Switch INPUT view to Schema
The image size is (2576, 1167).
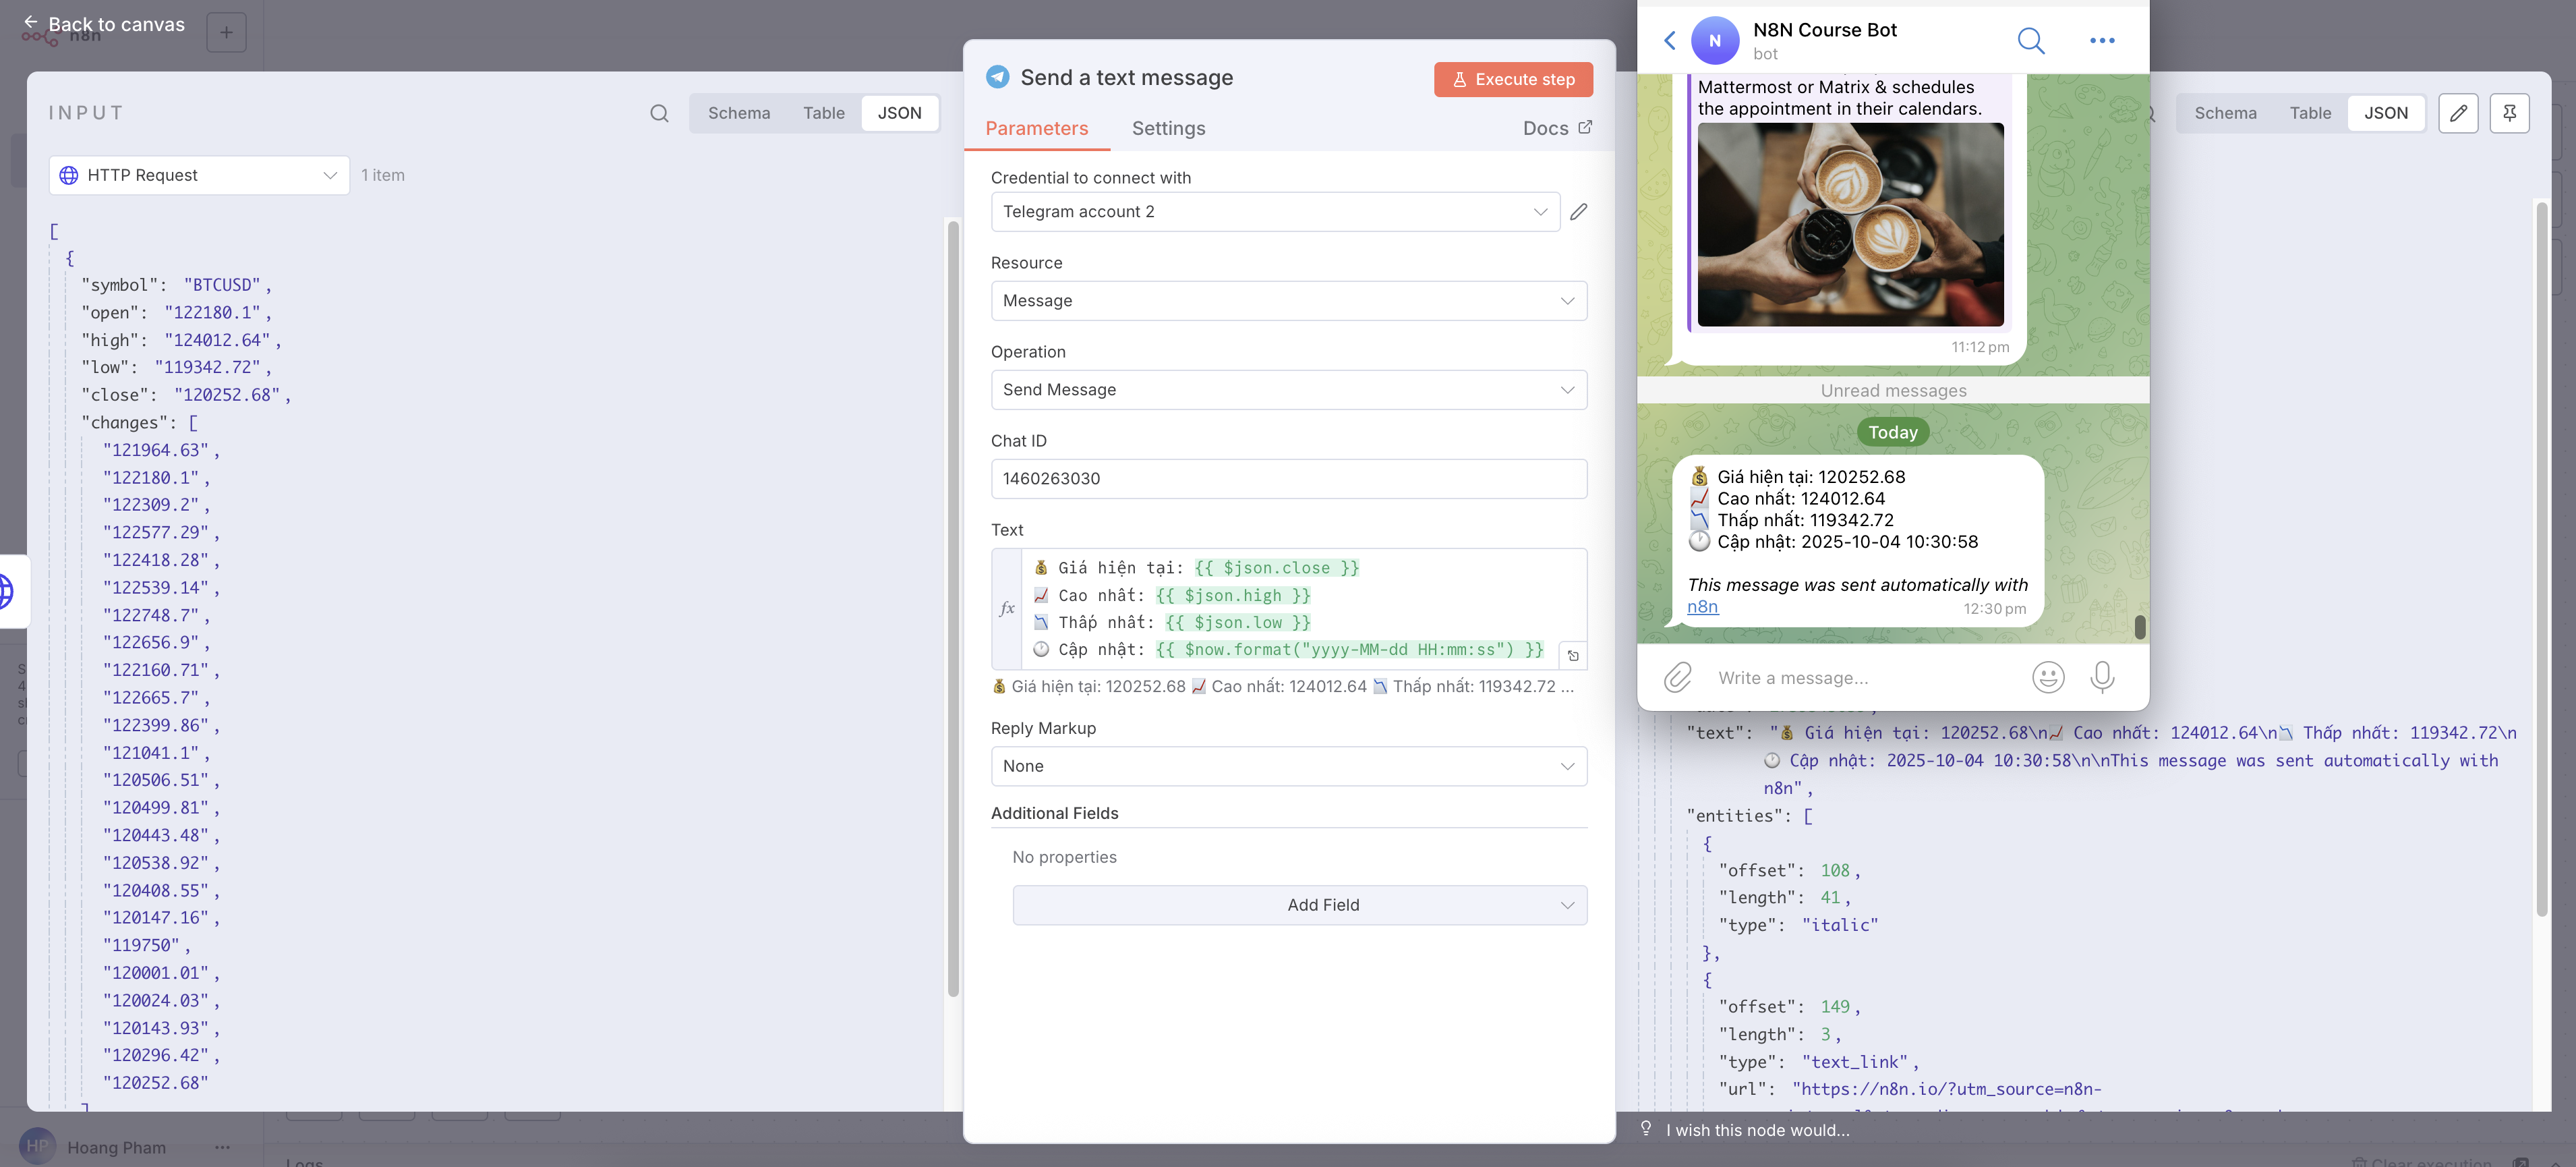pyautogui.click(x=739, y=113)
